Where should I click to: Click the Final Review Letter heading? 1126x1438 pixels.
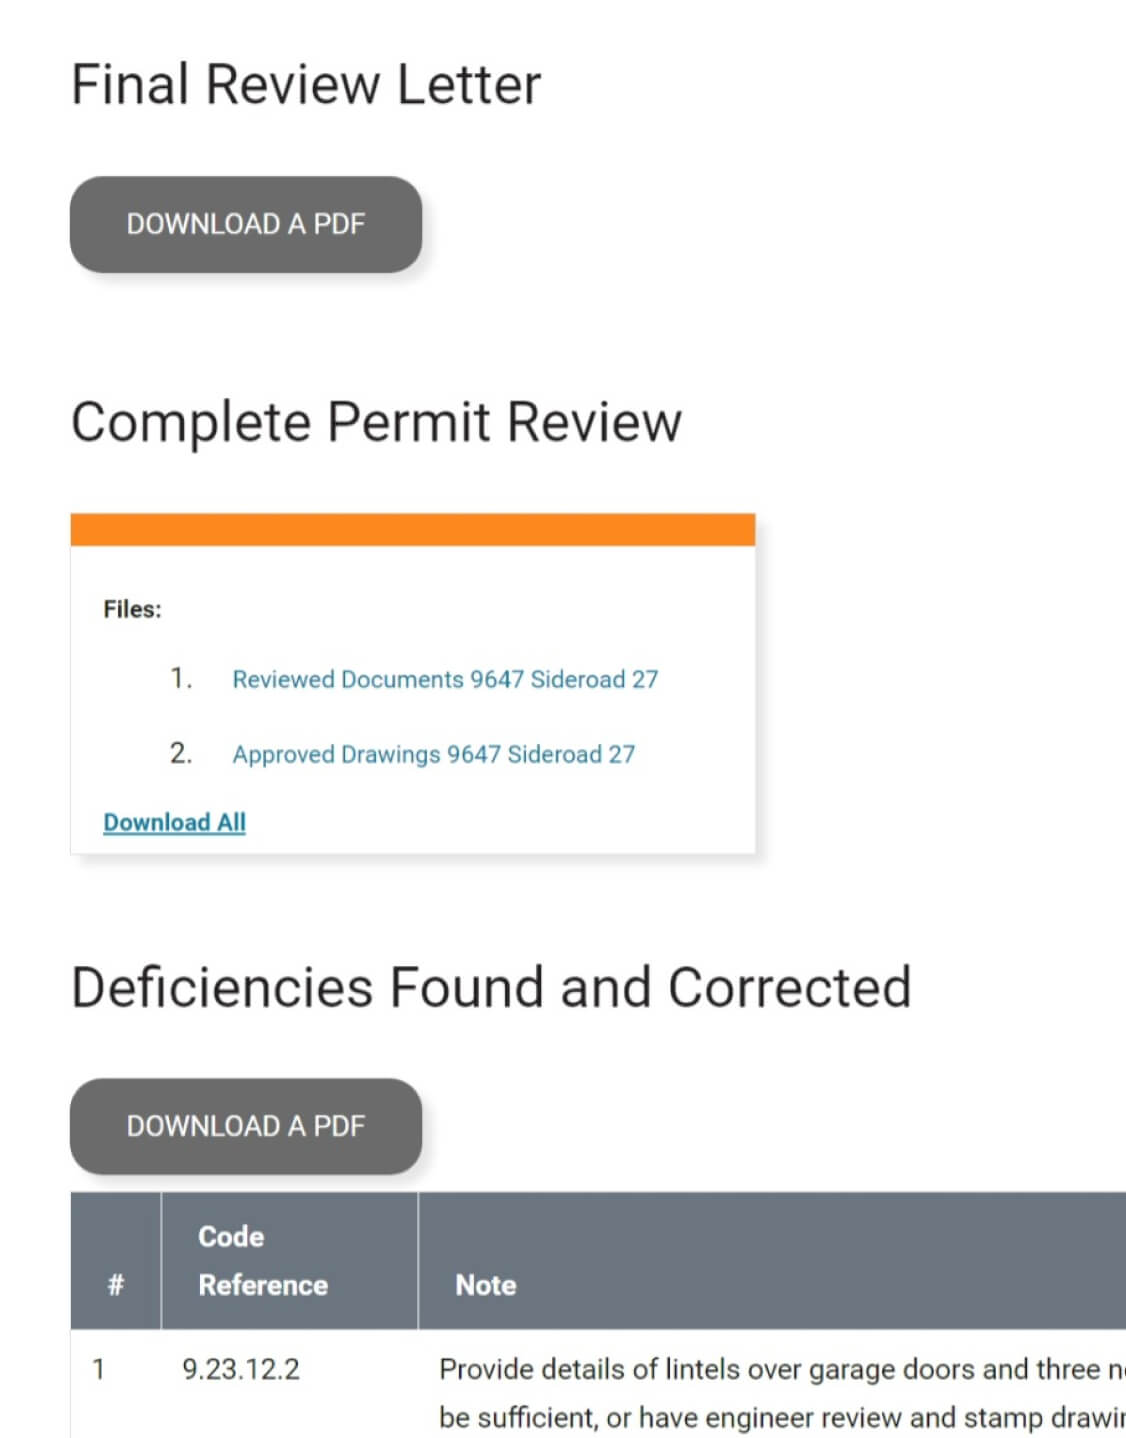(305, 84)
